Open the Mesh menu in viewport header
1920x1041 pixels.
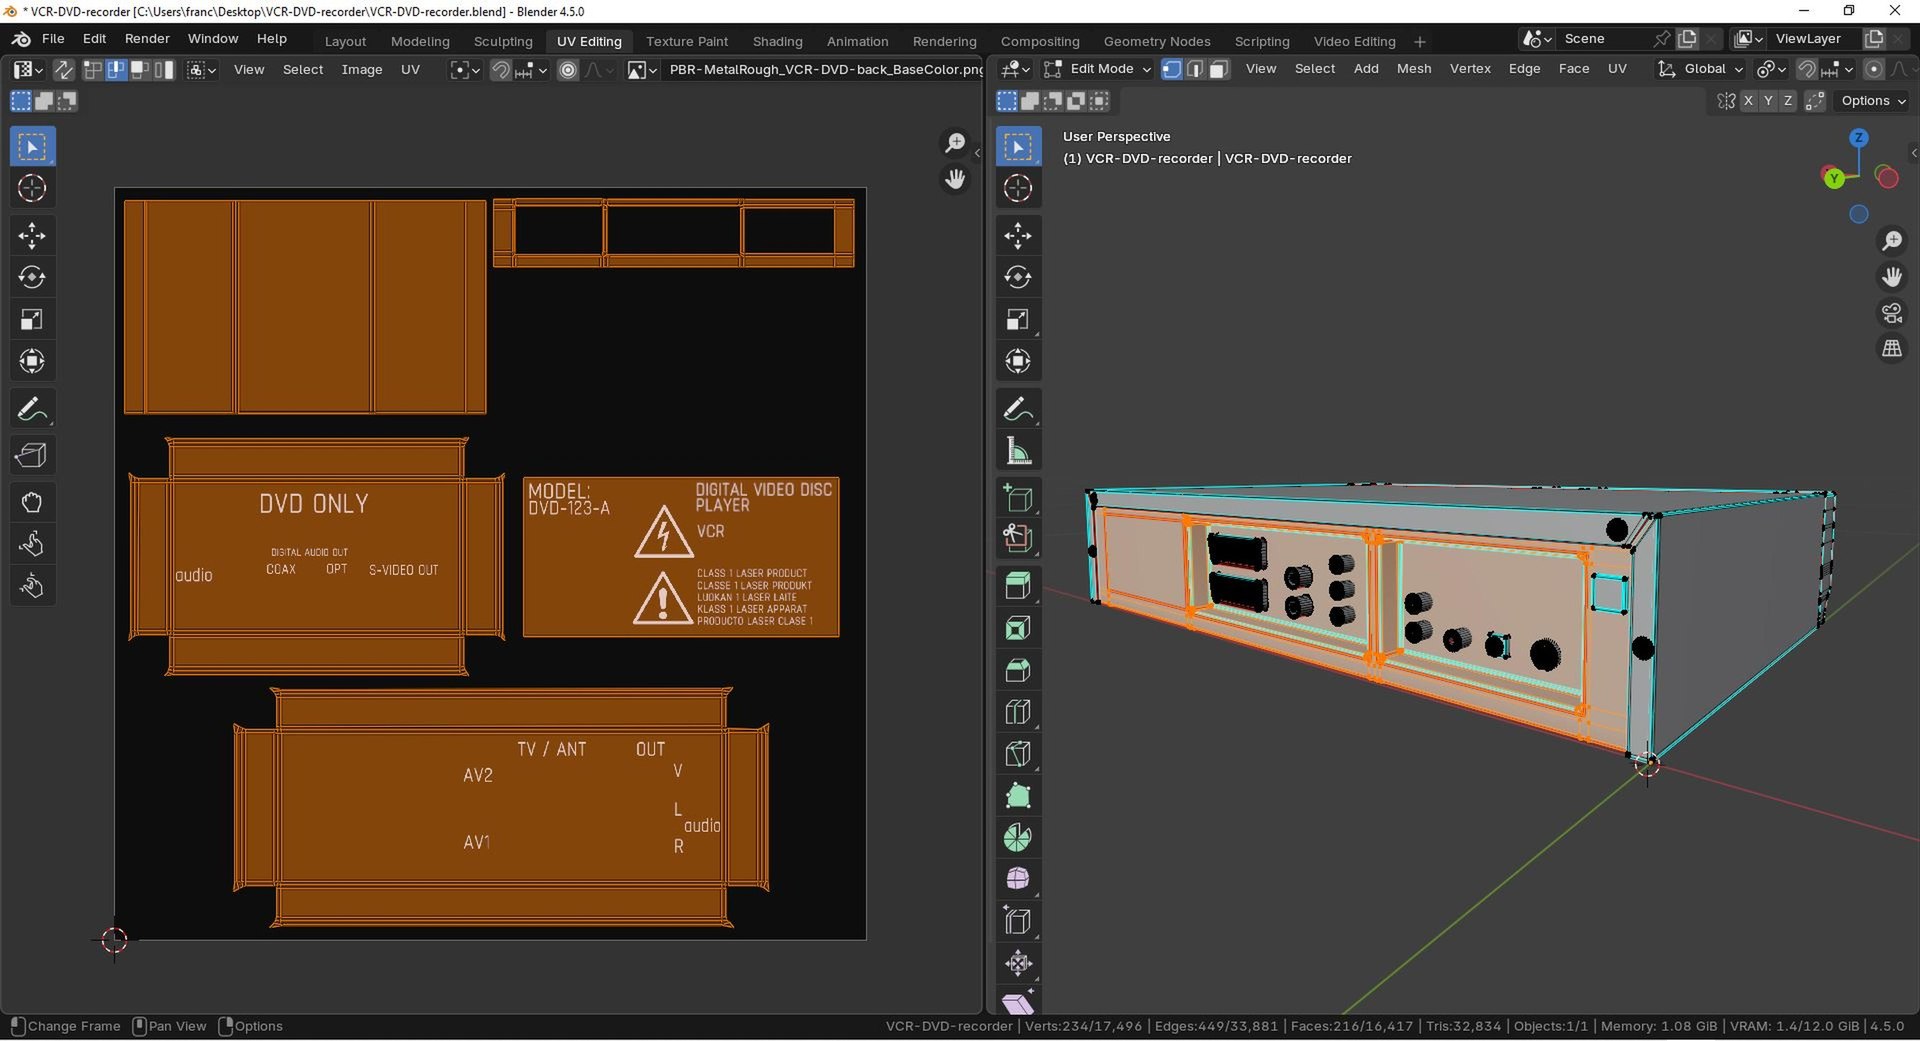click(1413, 69)
